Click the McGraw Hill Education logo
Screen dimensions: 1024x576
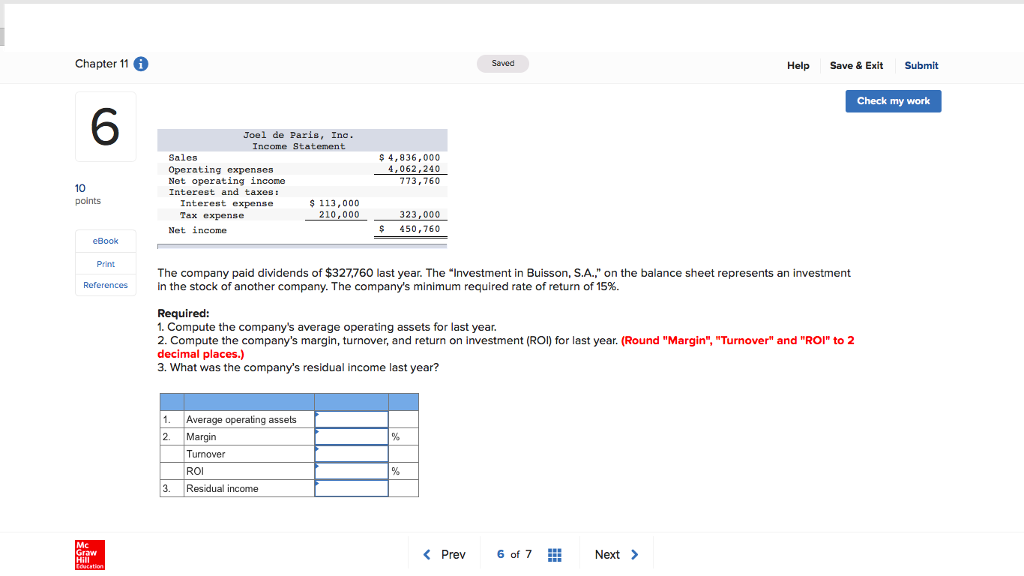click(89, 554)
